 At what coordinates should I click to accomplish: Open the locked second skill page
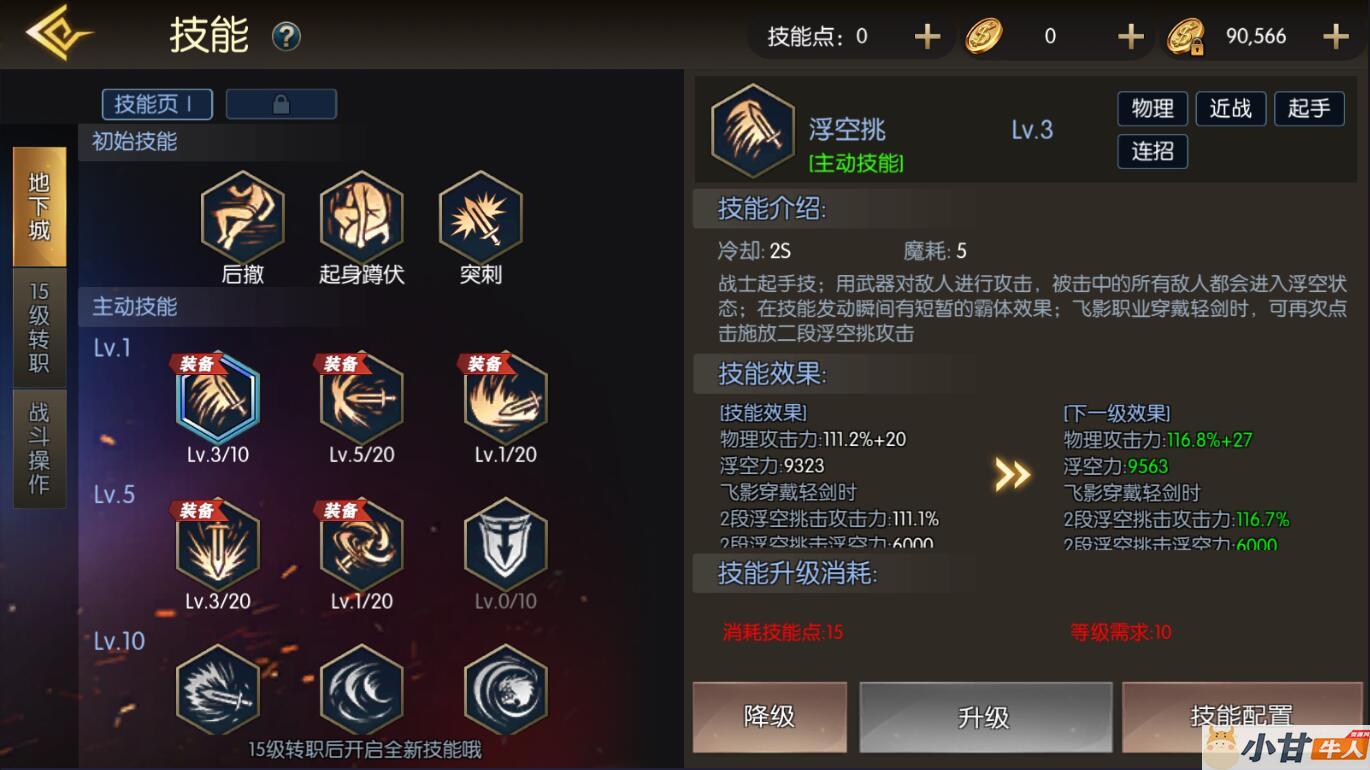coord(281,104)
